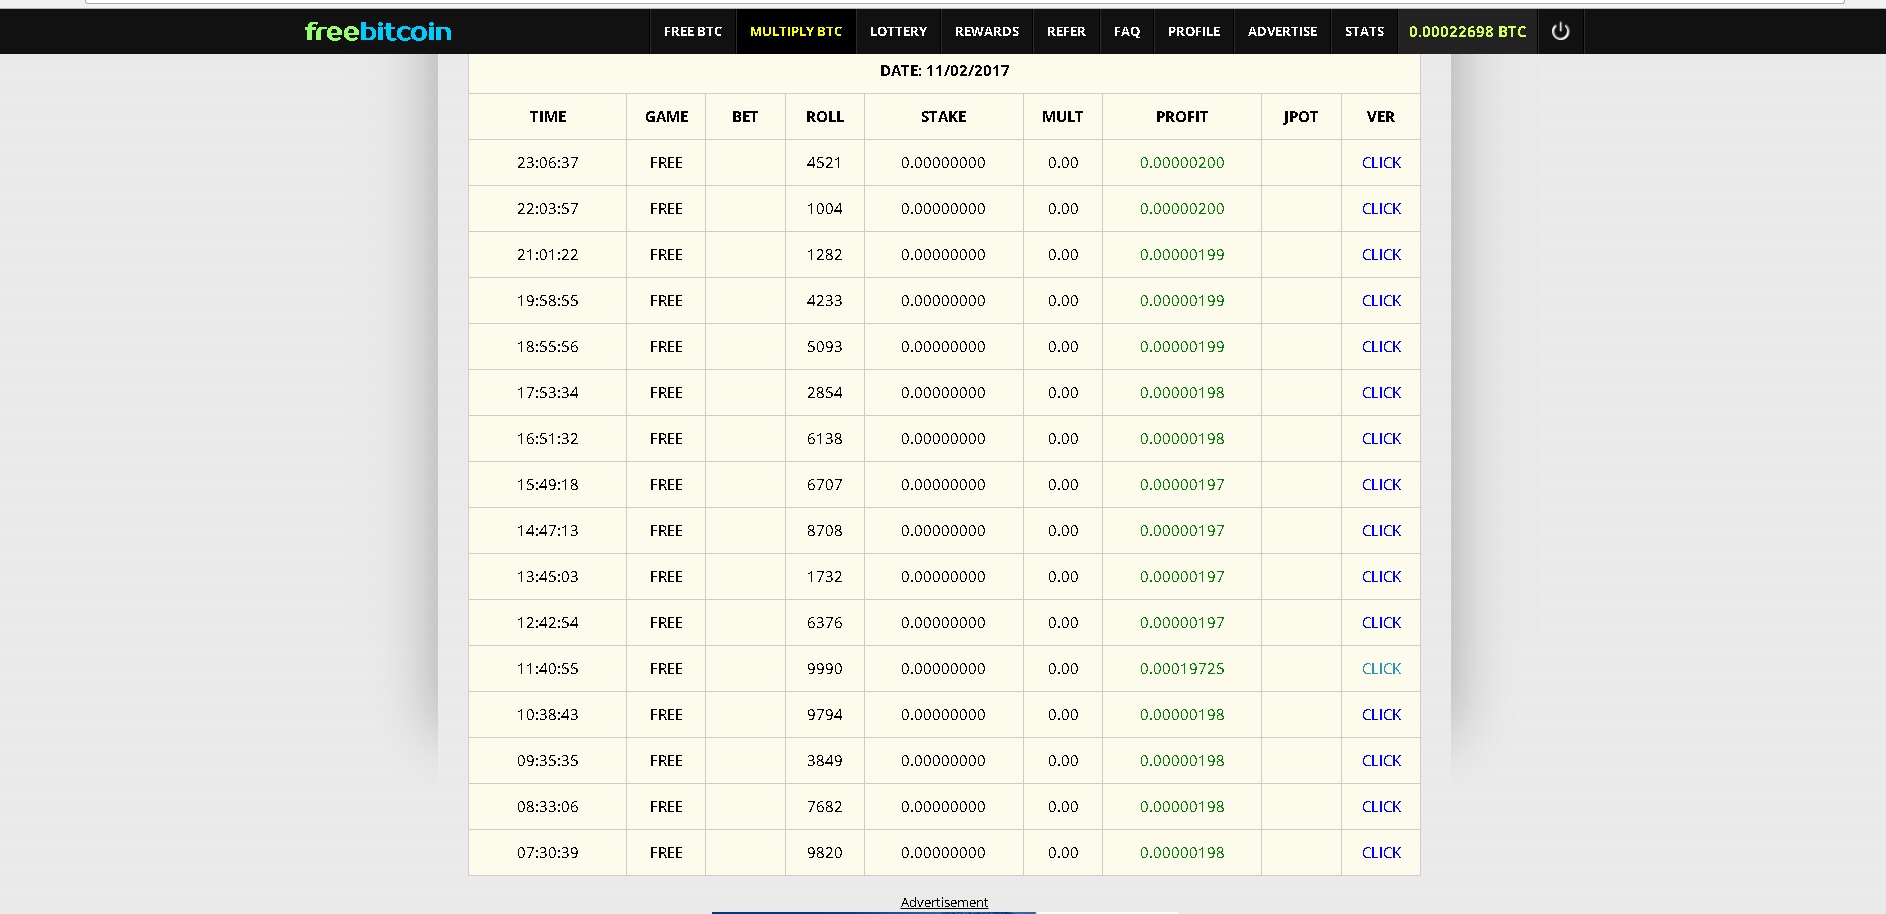Verify the 23:06:37 roll via CLICK
This screenshot has height=914, width=1886.
click(1381, 163)
